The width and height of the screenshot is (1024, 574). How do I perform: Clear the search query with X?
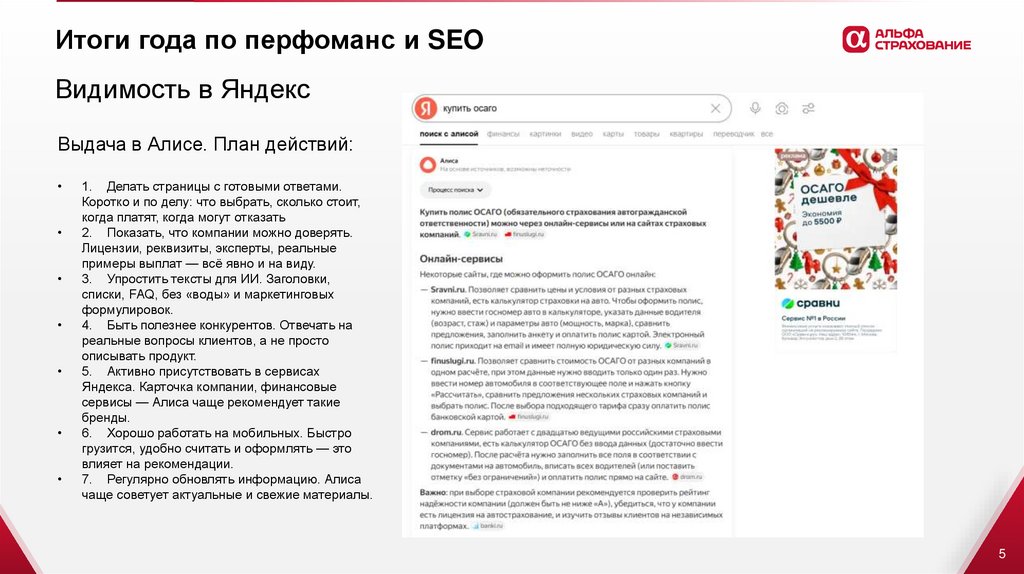tap(715, 108)
